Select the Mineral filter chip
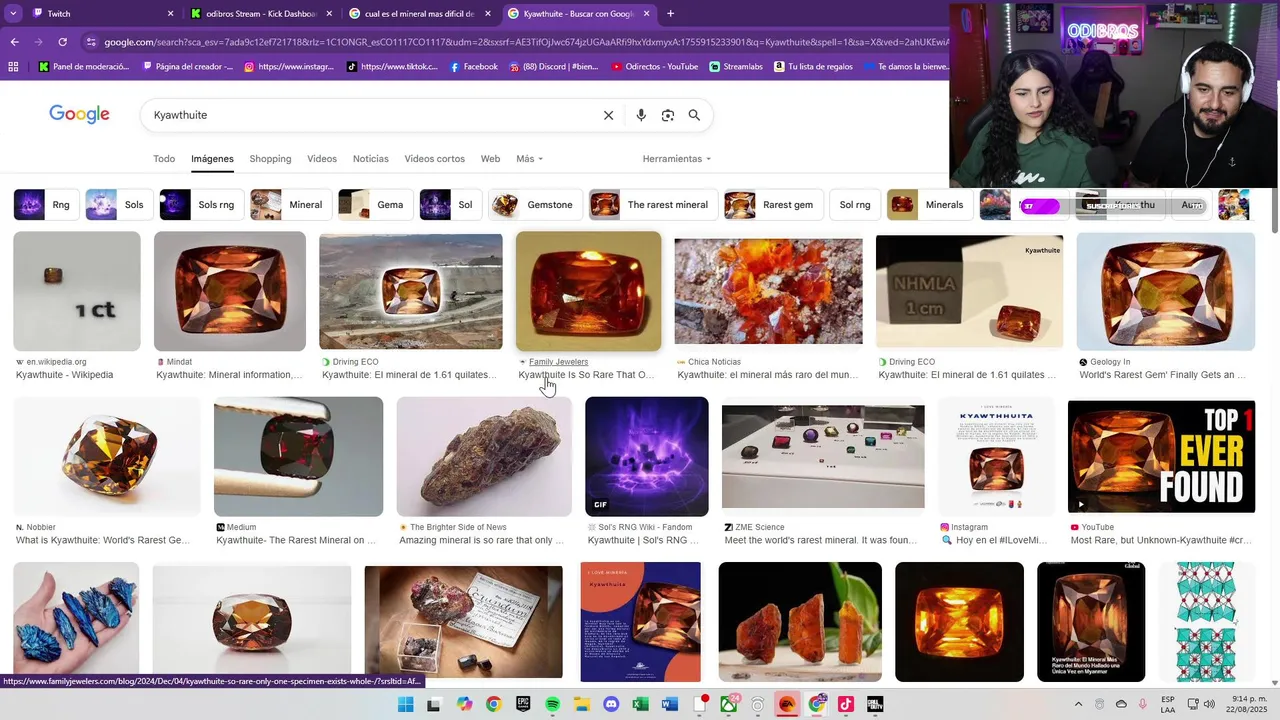 [291, 205]
